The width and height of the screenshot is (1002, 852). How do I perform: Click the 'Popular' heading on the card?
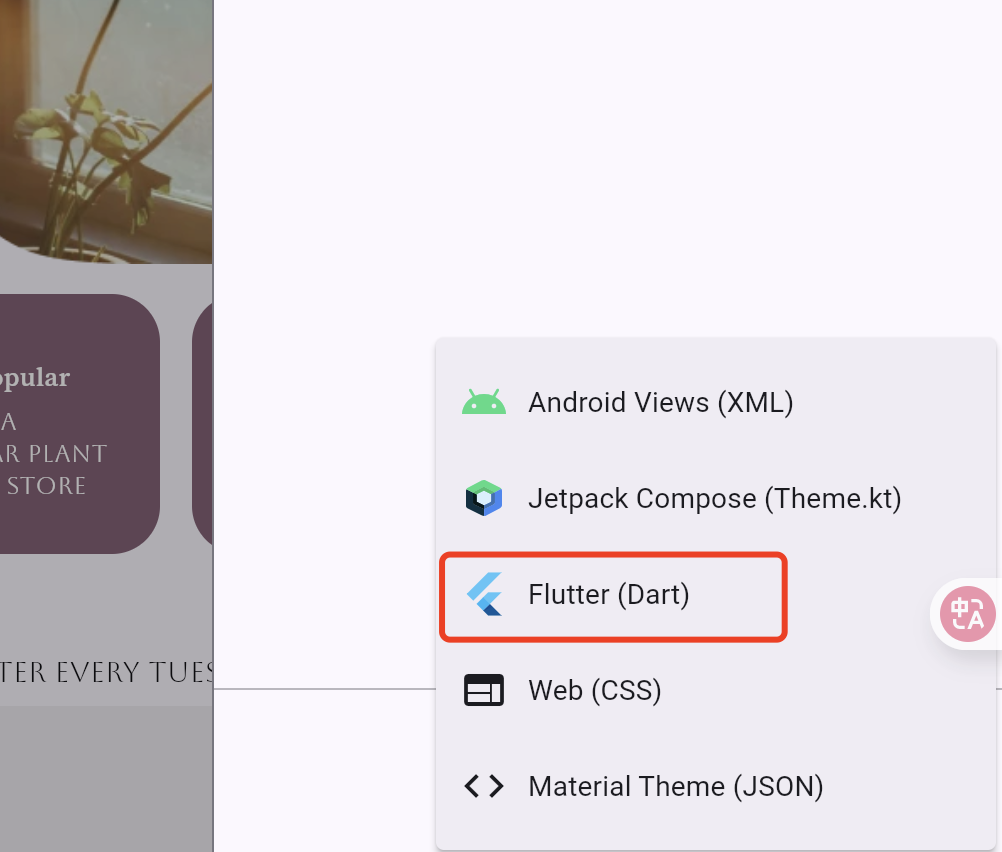(x=35, y=378)
